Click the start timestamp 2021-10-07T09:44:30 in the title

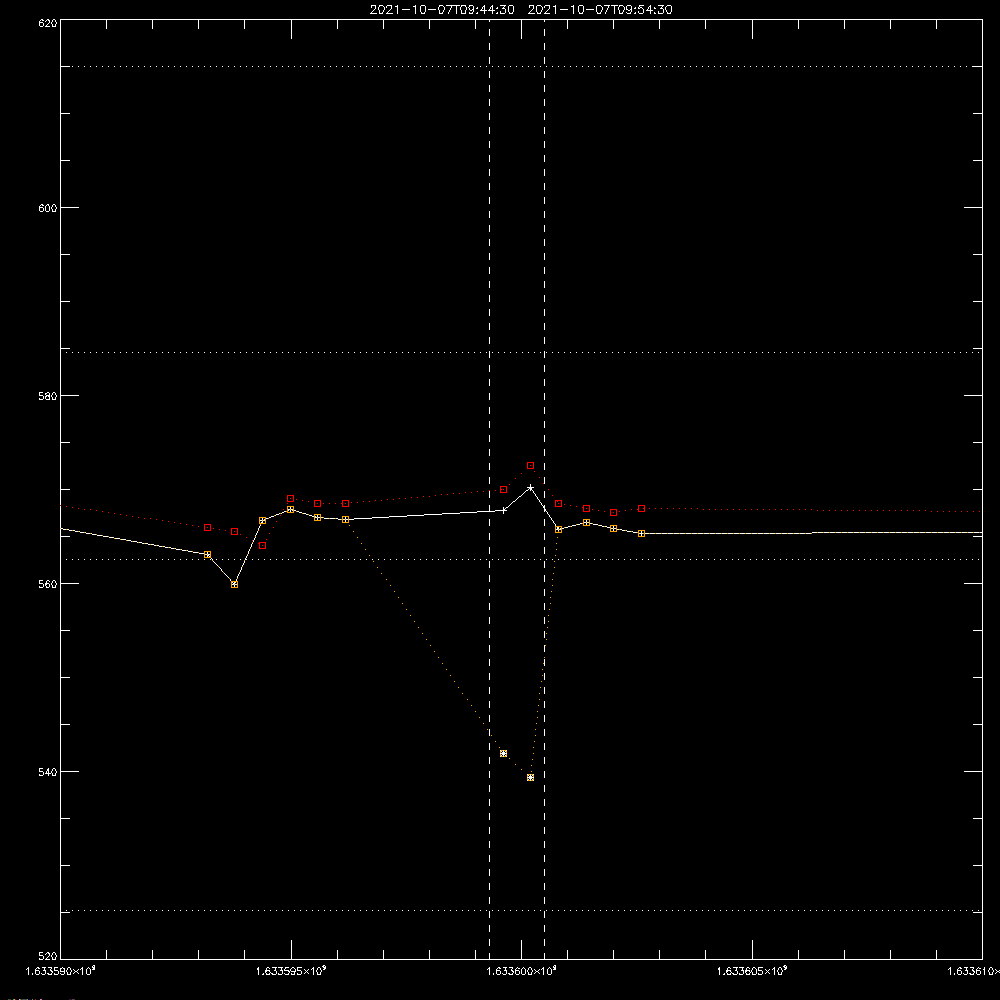click(442, 10)
